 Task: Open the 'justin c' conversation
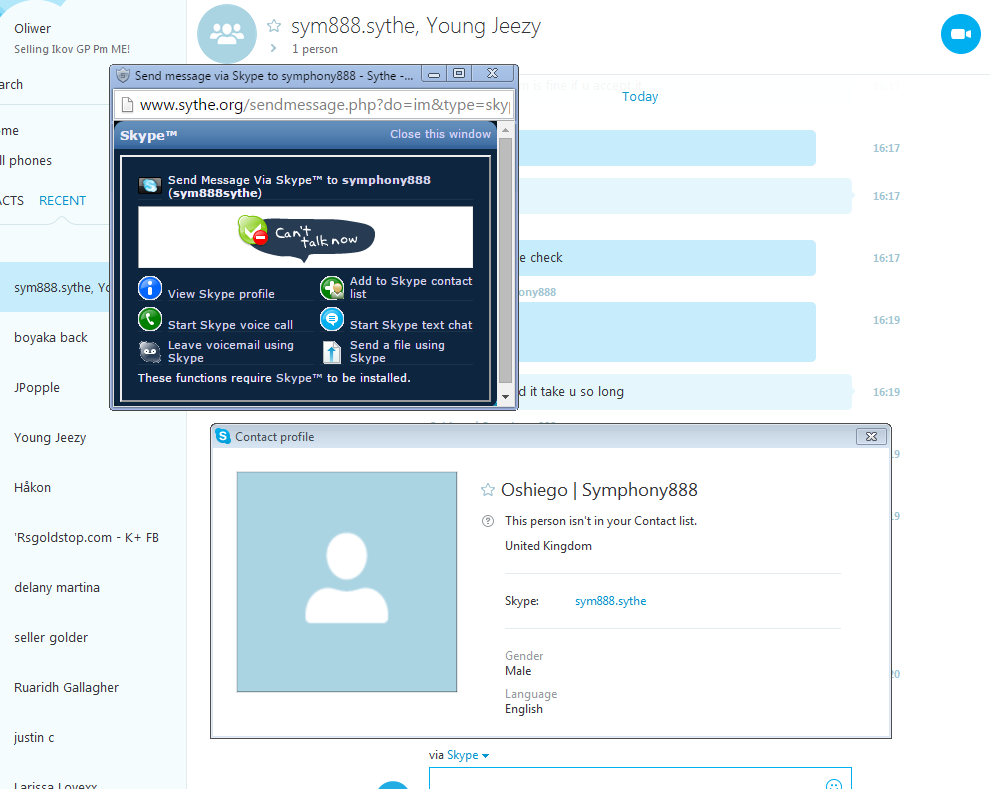(93, 737)
